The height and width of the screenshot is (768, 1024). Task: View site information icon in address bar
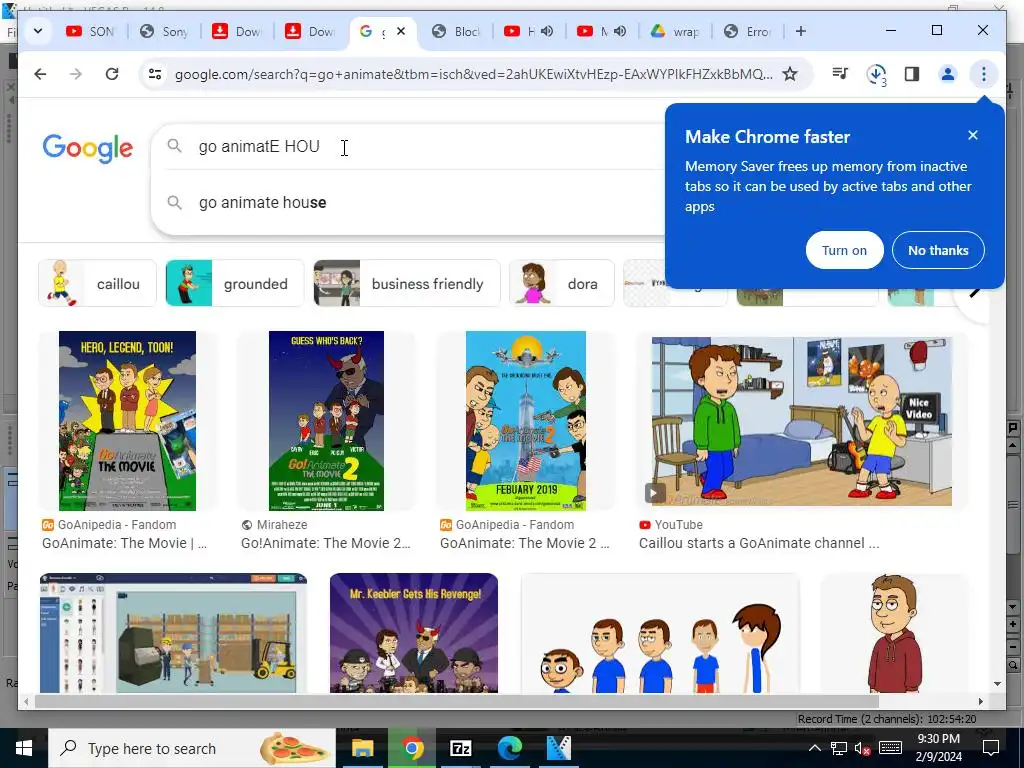(155, 74)
